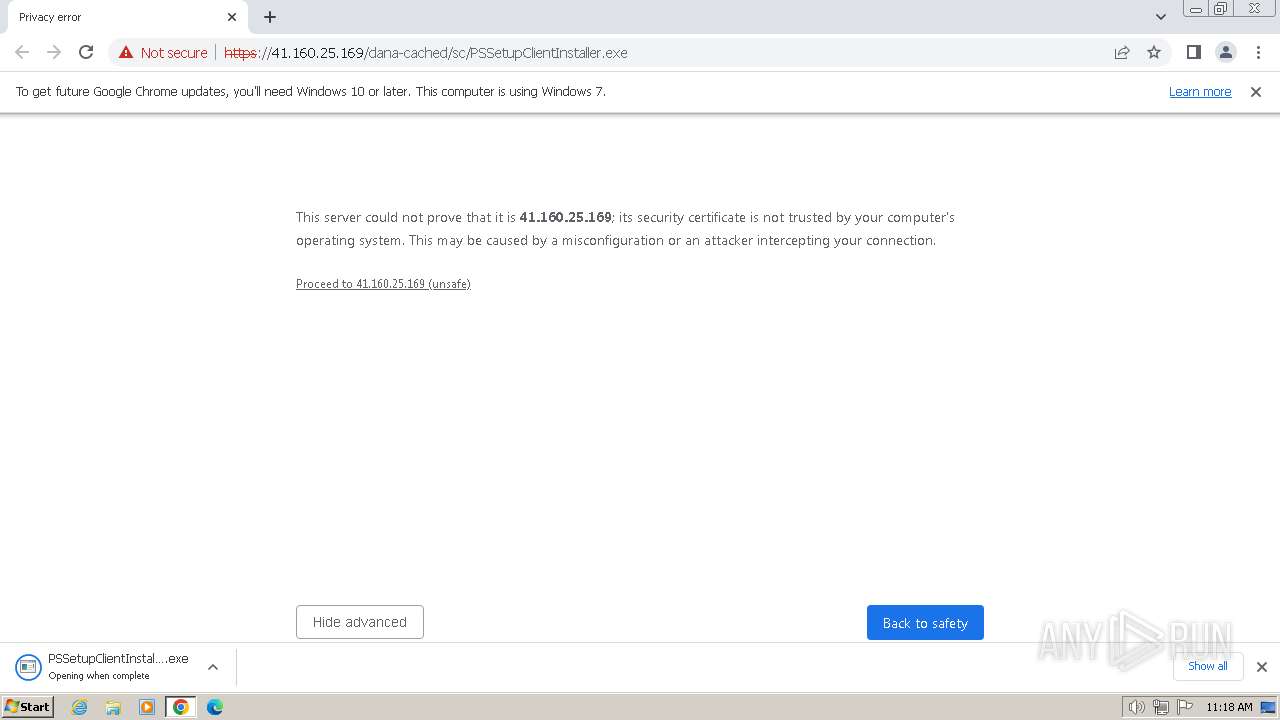The image size is (1280, 720).
Task: Expand the download item options chevron
Action: tap(213, 667)
